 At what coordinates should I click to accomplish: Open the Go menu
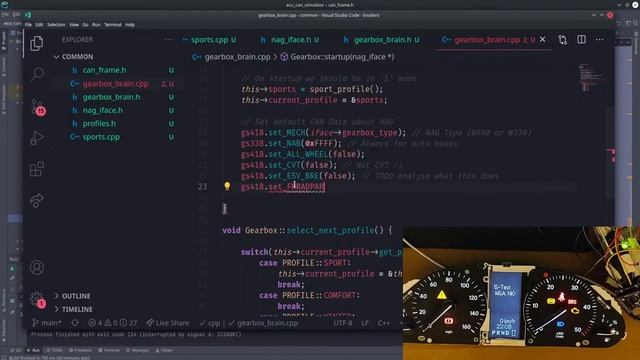pos(85,24)
